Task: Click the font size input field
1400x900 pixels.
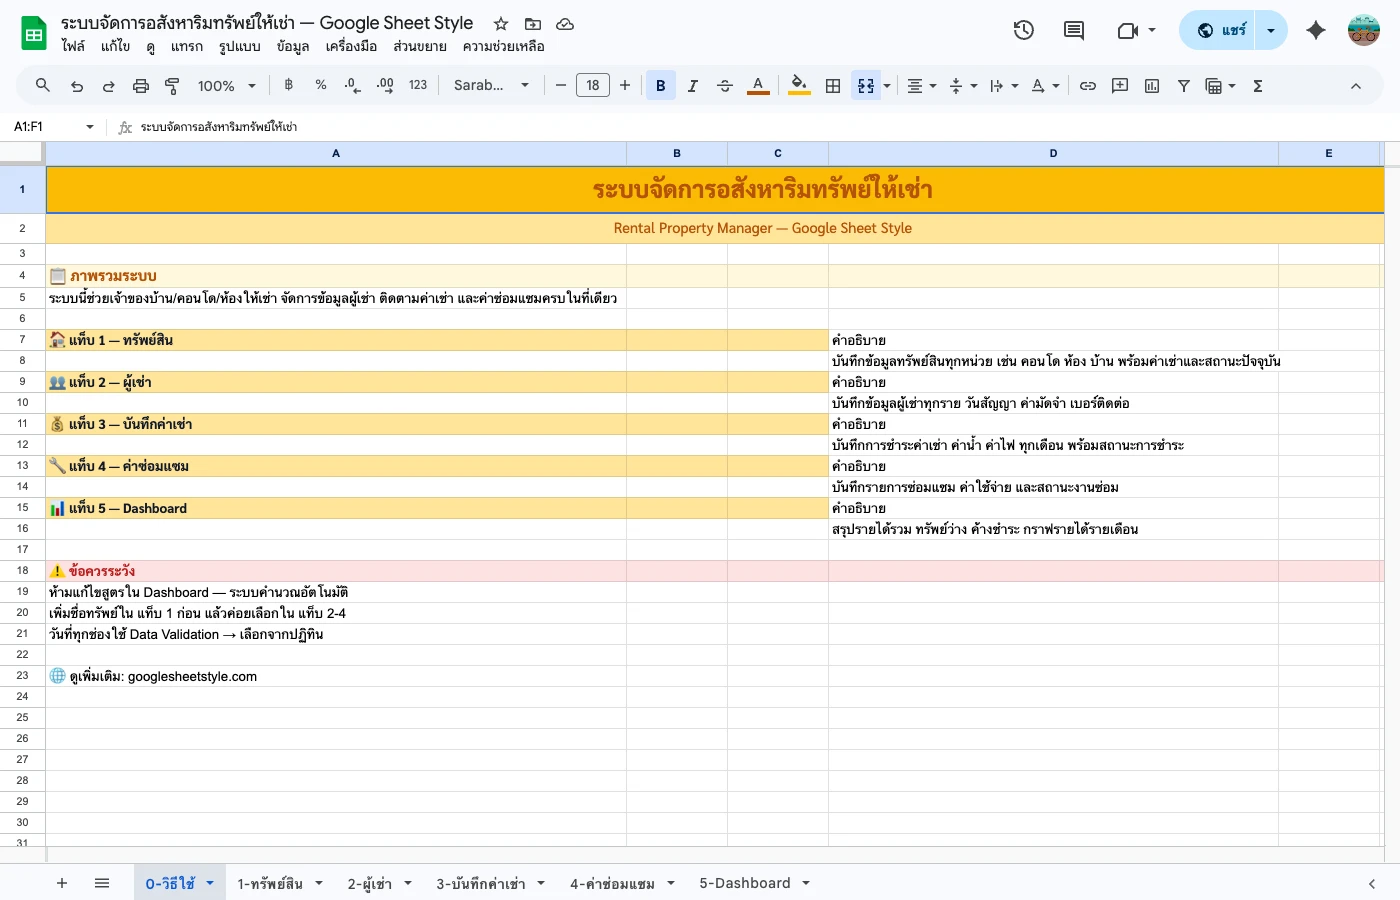Action: [593, 86]
